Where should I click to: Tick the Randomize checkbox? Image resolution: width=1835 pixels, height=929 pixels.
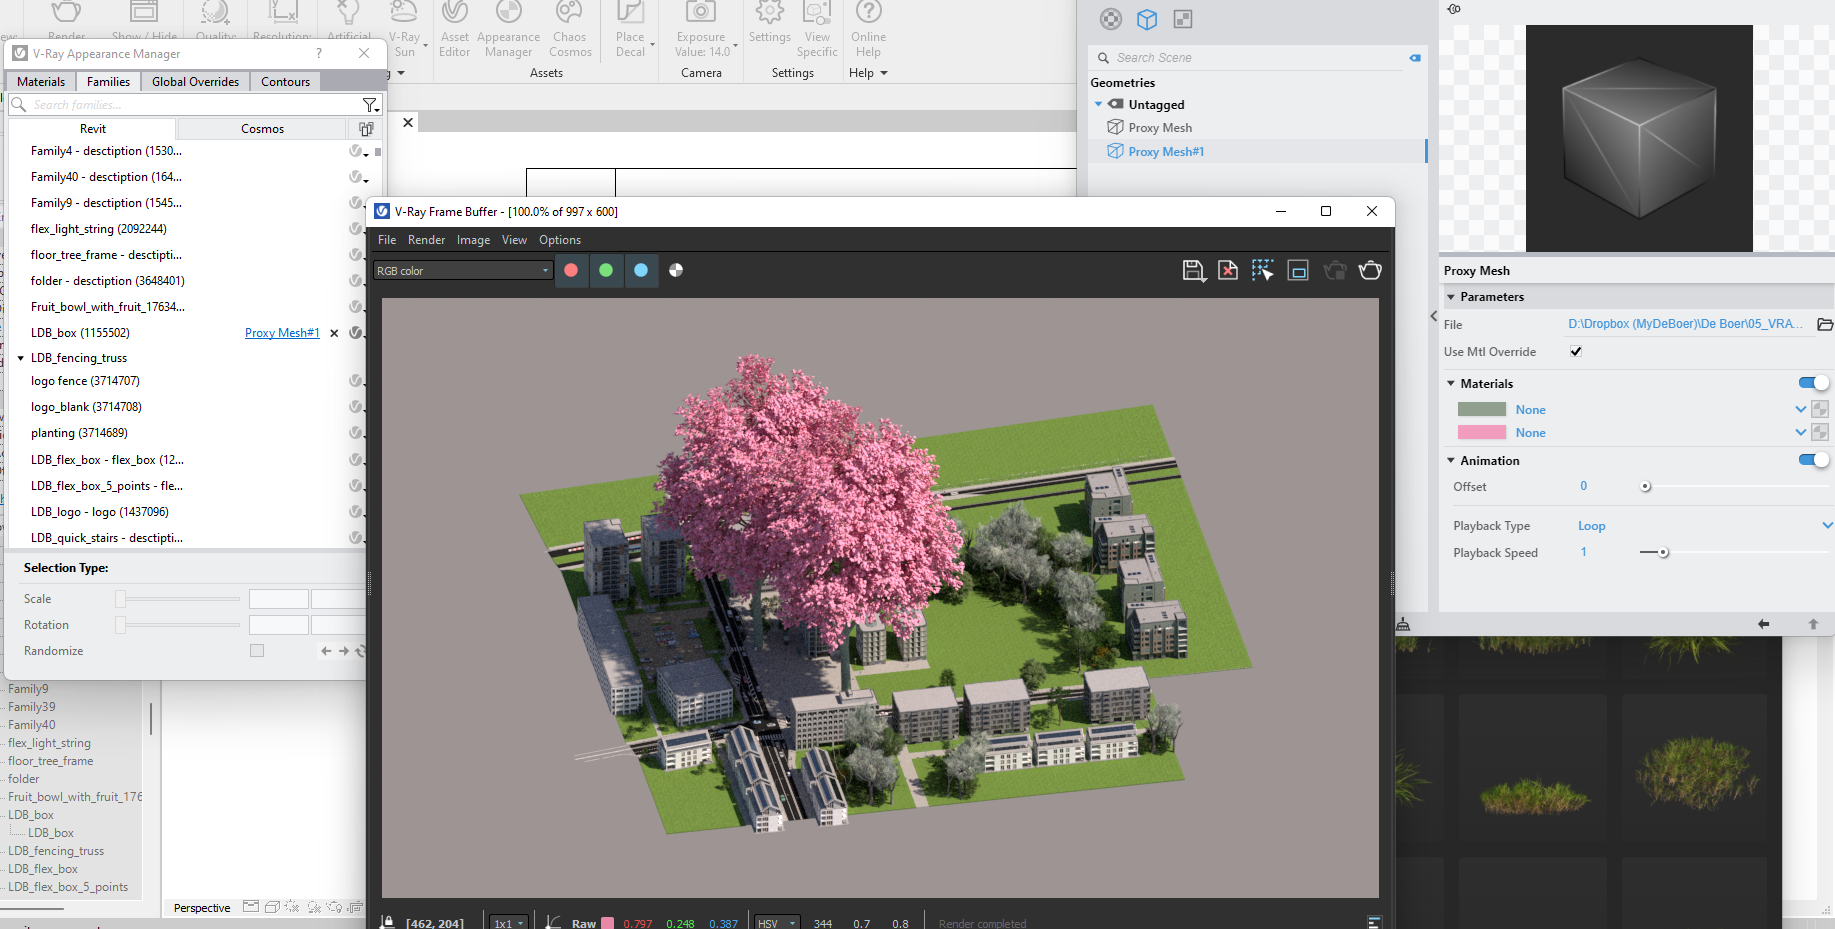click(257, 651)
